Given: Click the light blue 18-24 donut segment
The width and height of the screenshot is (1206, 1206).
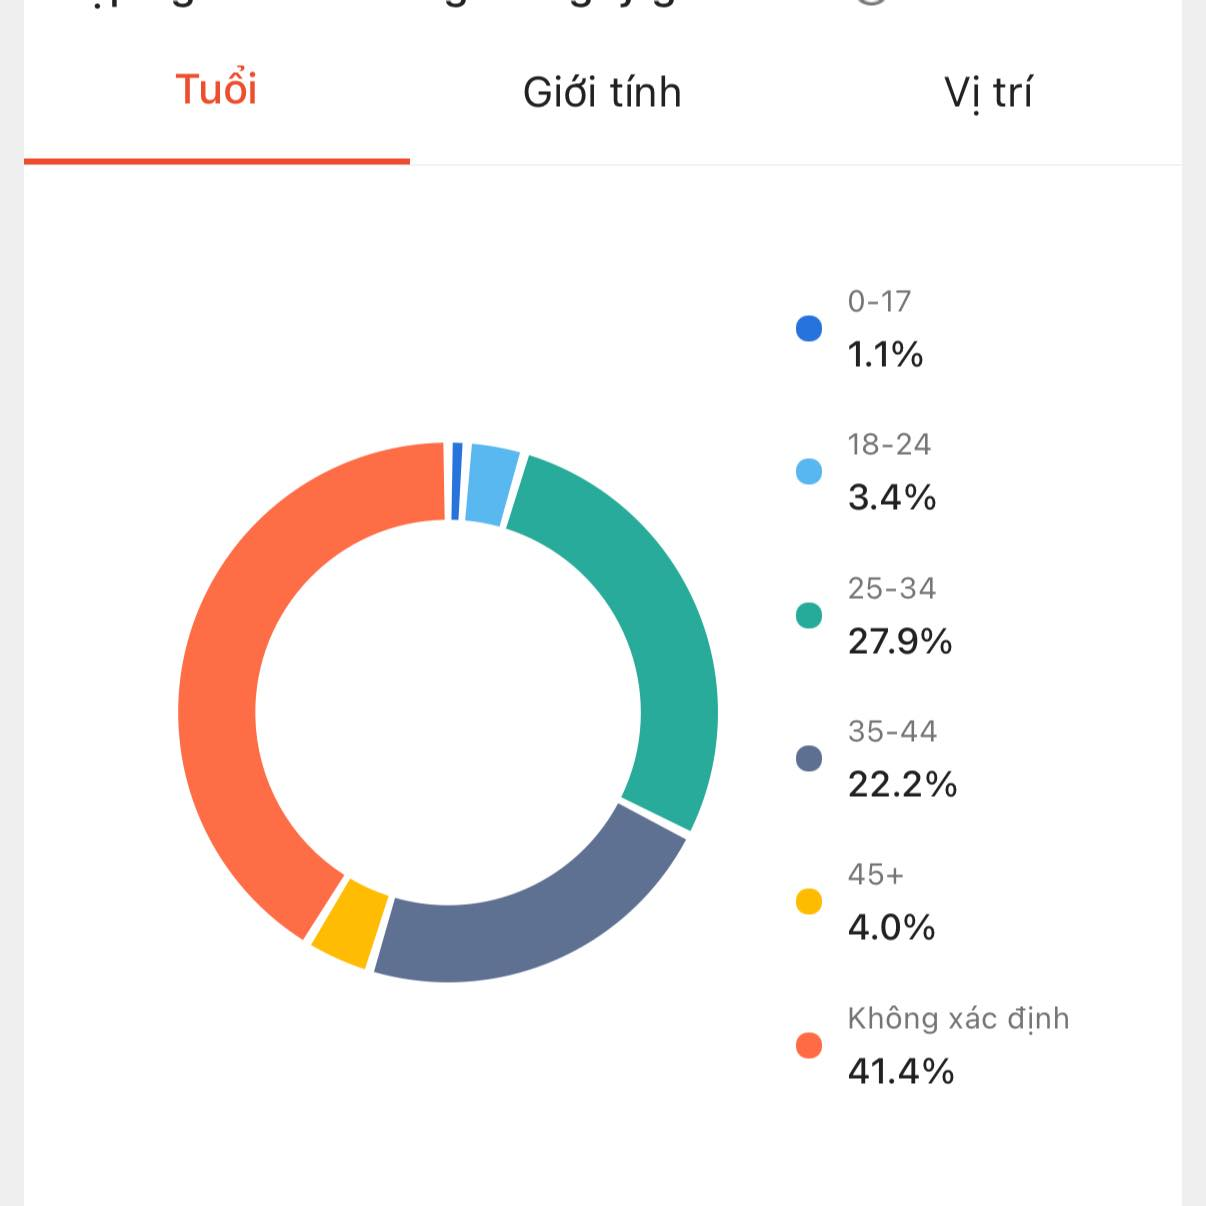Looking at the screenshot, I should (491, 484).
